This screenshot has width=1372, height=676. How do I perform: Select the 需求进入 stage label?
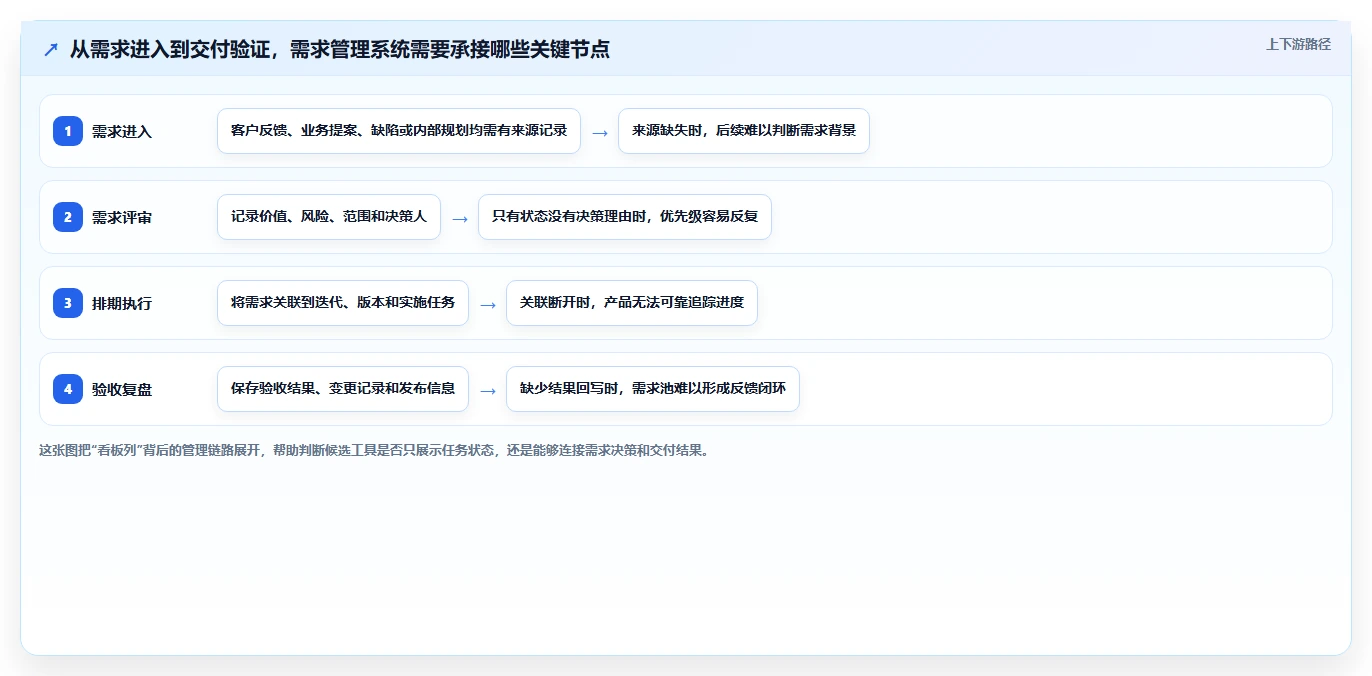(x=122, y=131)
